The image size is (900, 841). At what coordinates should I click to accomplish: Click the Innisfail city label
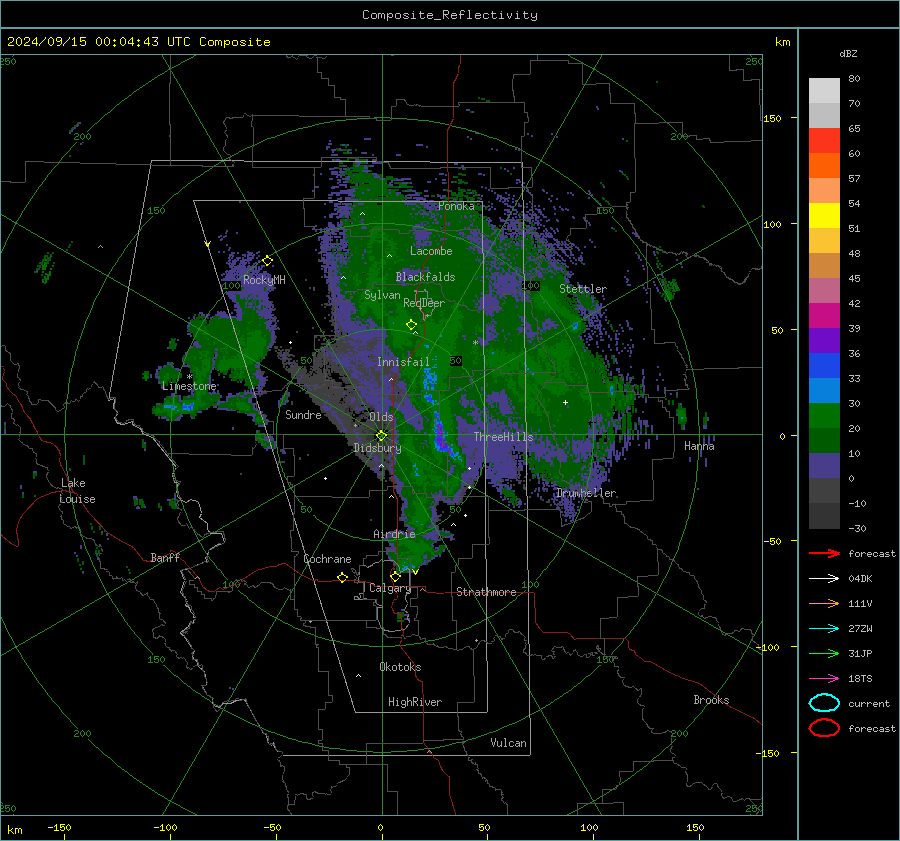[403, 362]
